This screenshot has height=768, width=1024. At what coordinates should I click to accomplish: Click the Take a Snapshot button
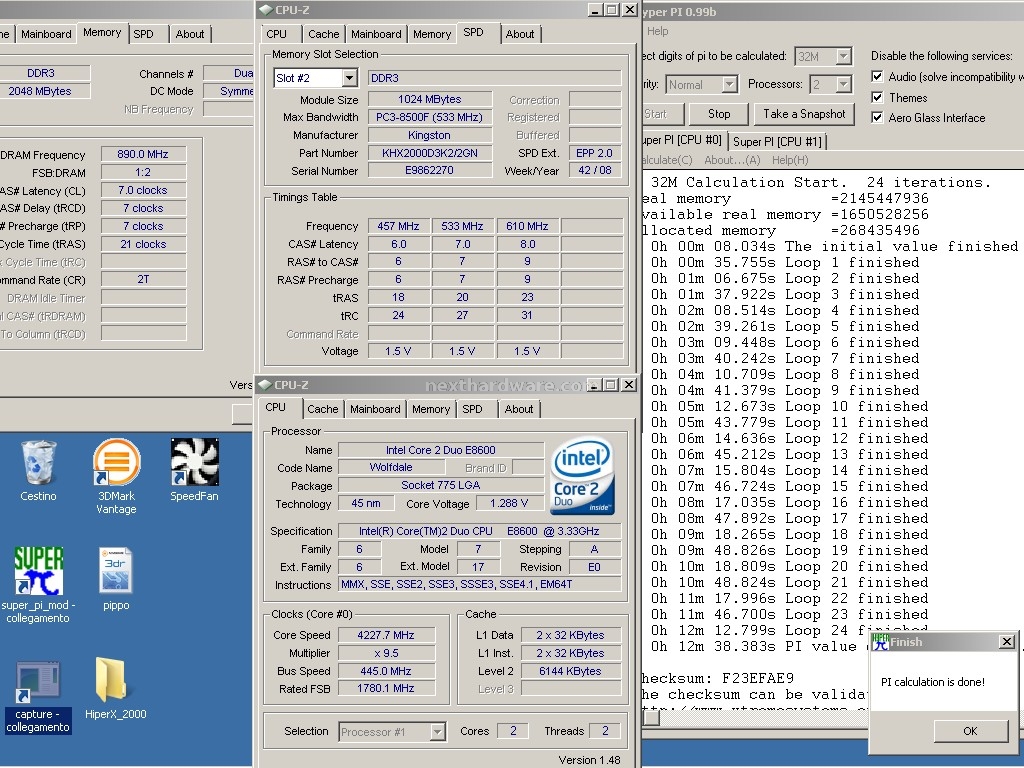click(804, 114)
